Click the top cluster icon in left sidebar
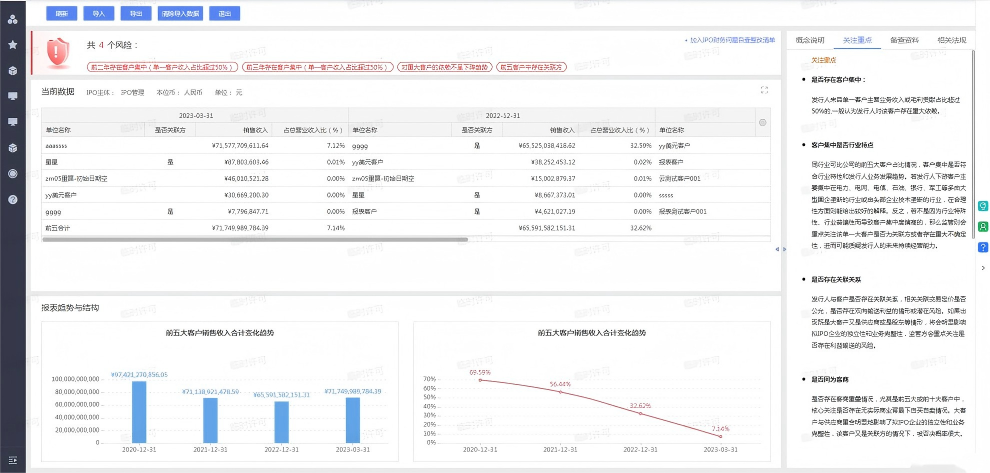 (12, 19)
